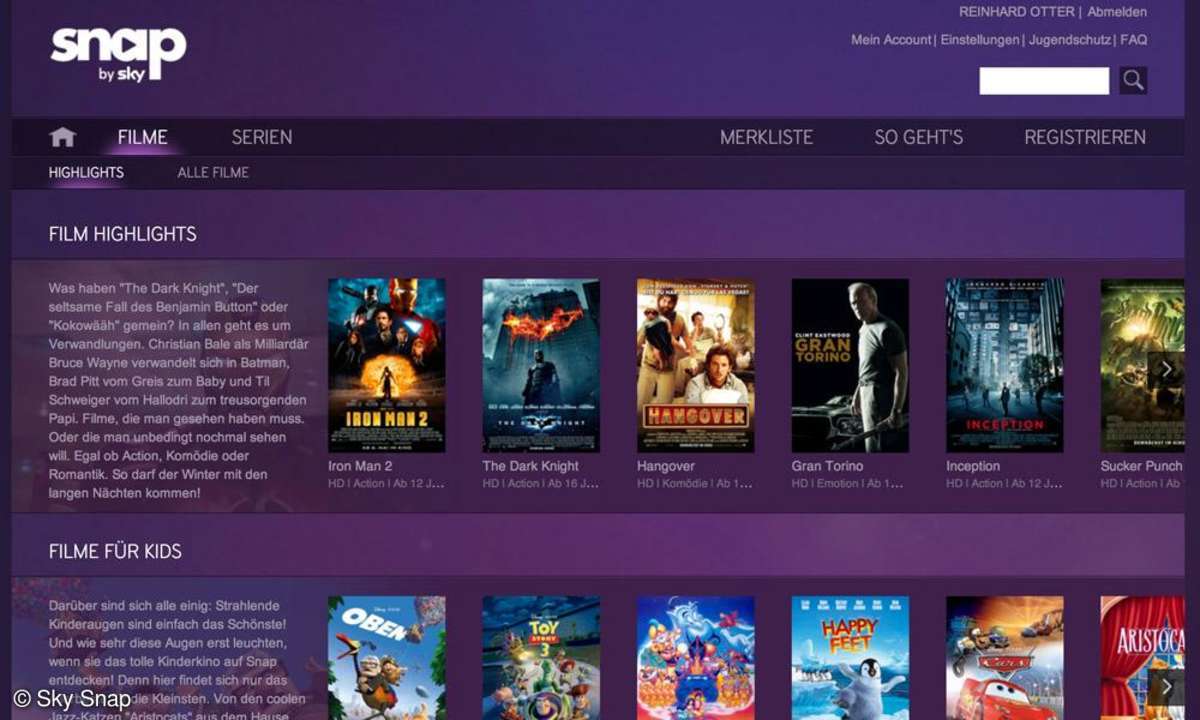Screen dimensions: 1200x720
Task: Select the Highlights sub-tab
Action: (x=86, y=172)
